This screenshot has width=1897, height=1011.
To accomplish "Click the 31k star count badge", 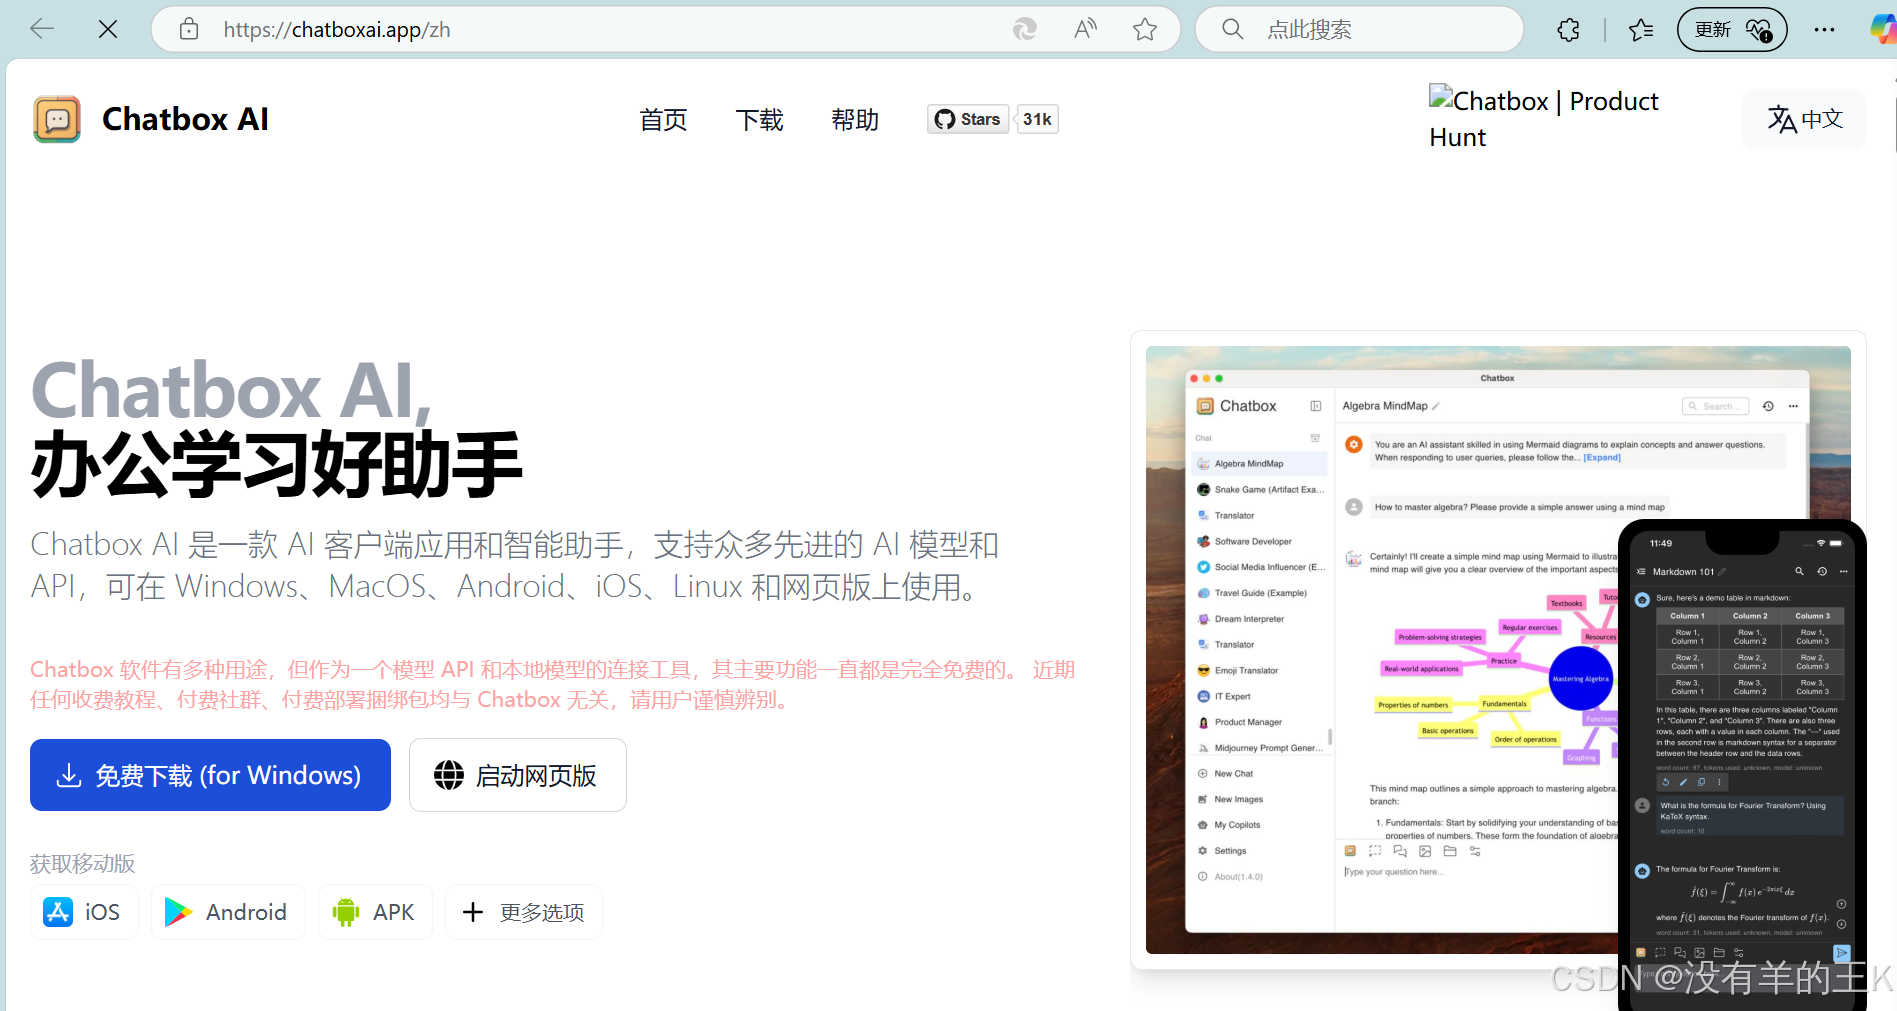I will pos(1037,119).
